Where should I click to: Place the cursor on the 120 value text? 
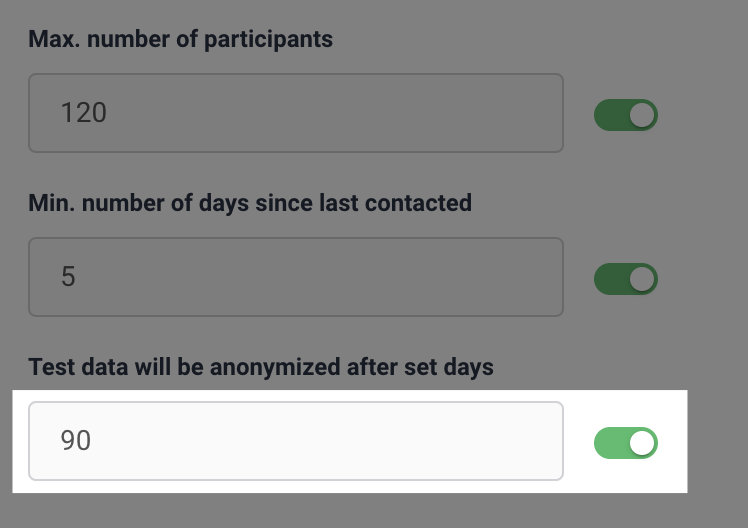(83, 113)
